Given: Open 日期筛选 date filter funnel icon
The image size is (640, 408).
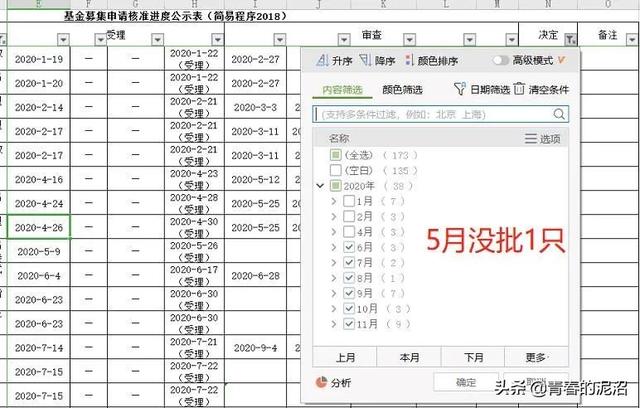Looking at the screenshot, I should (460, 90).
